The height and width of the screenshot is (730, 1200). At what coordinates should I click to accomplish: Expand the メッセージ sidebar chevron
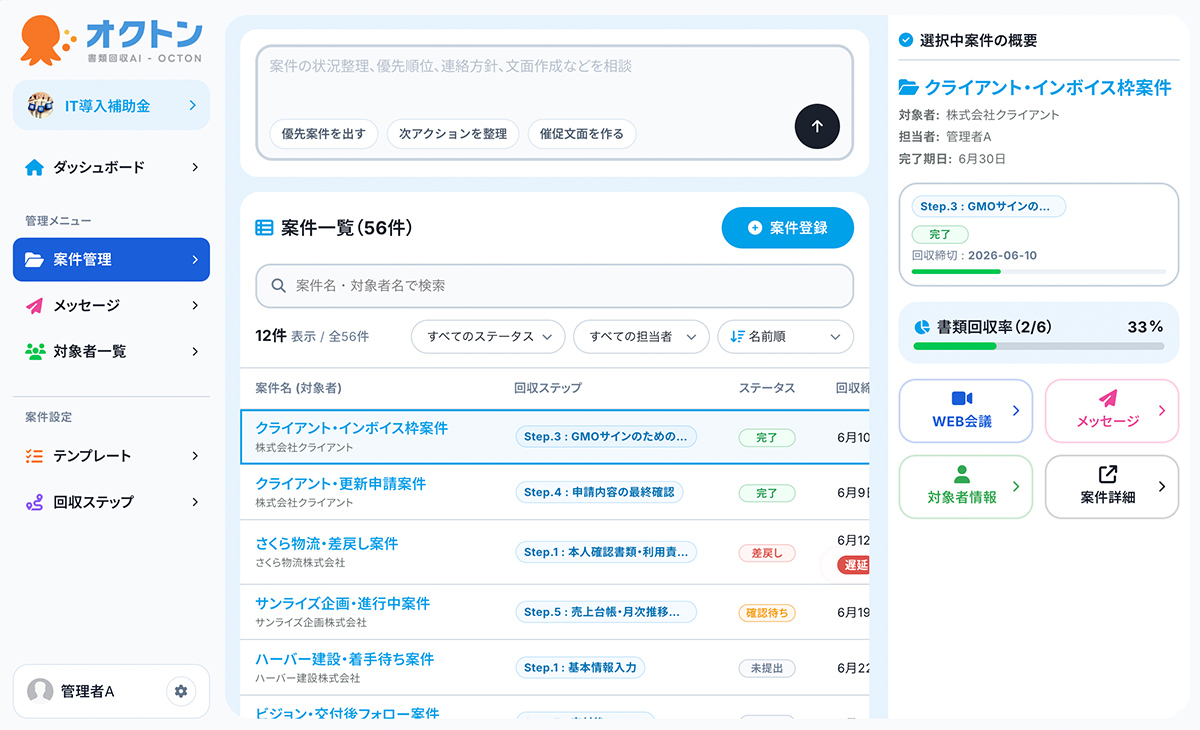(x=195, y=306)
